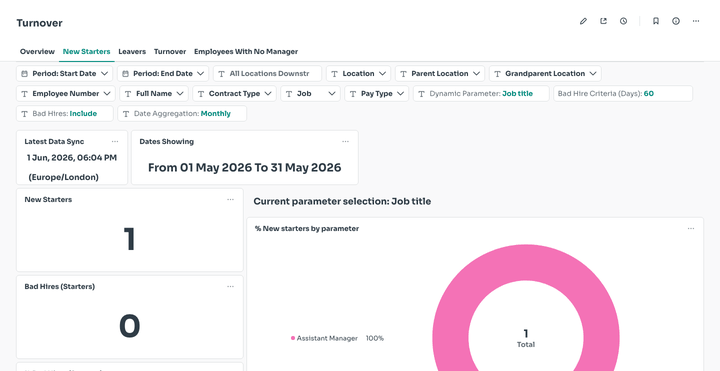
Task: Click the text-type icon in Date Aggregation
Action: click(126, 113)
